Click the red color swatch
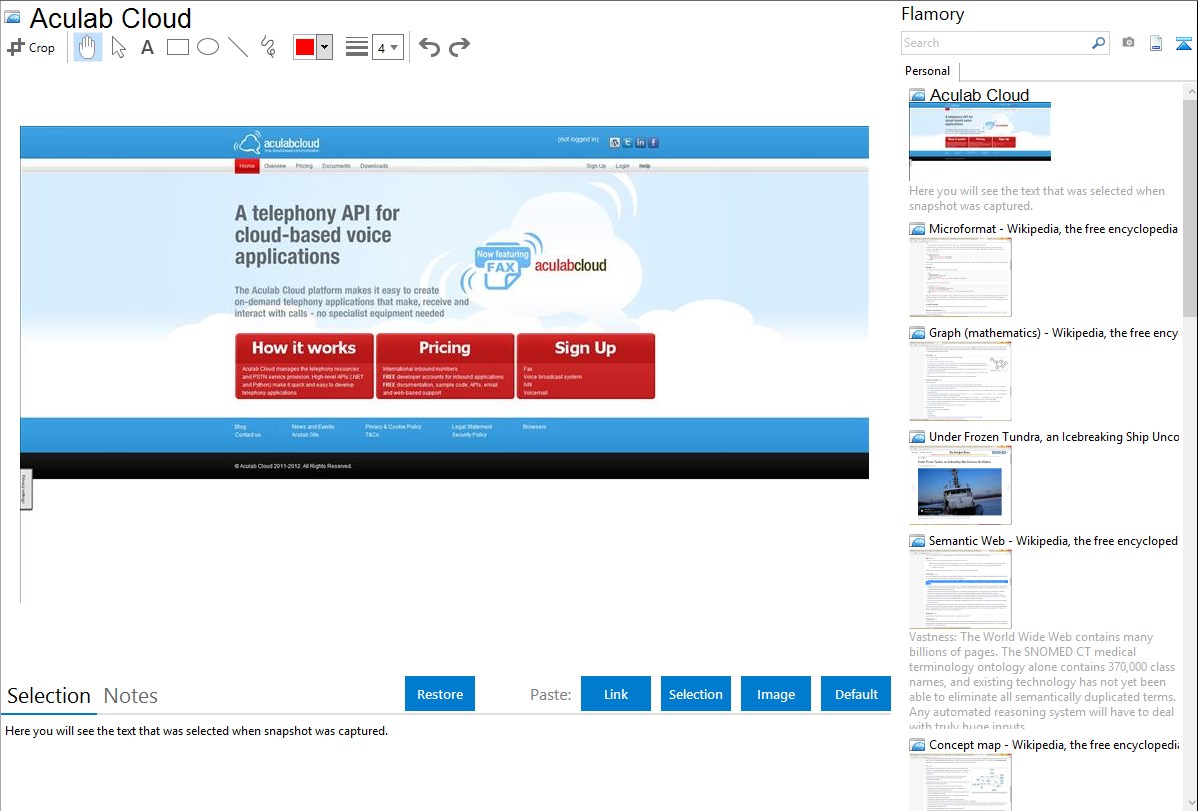Viewport: 1198px width, 811px height. click(305, 47)
